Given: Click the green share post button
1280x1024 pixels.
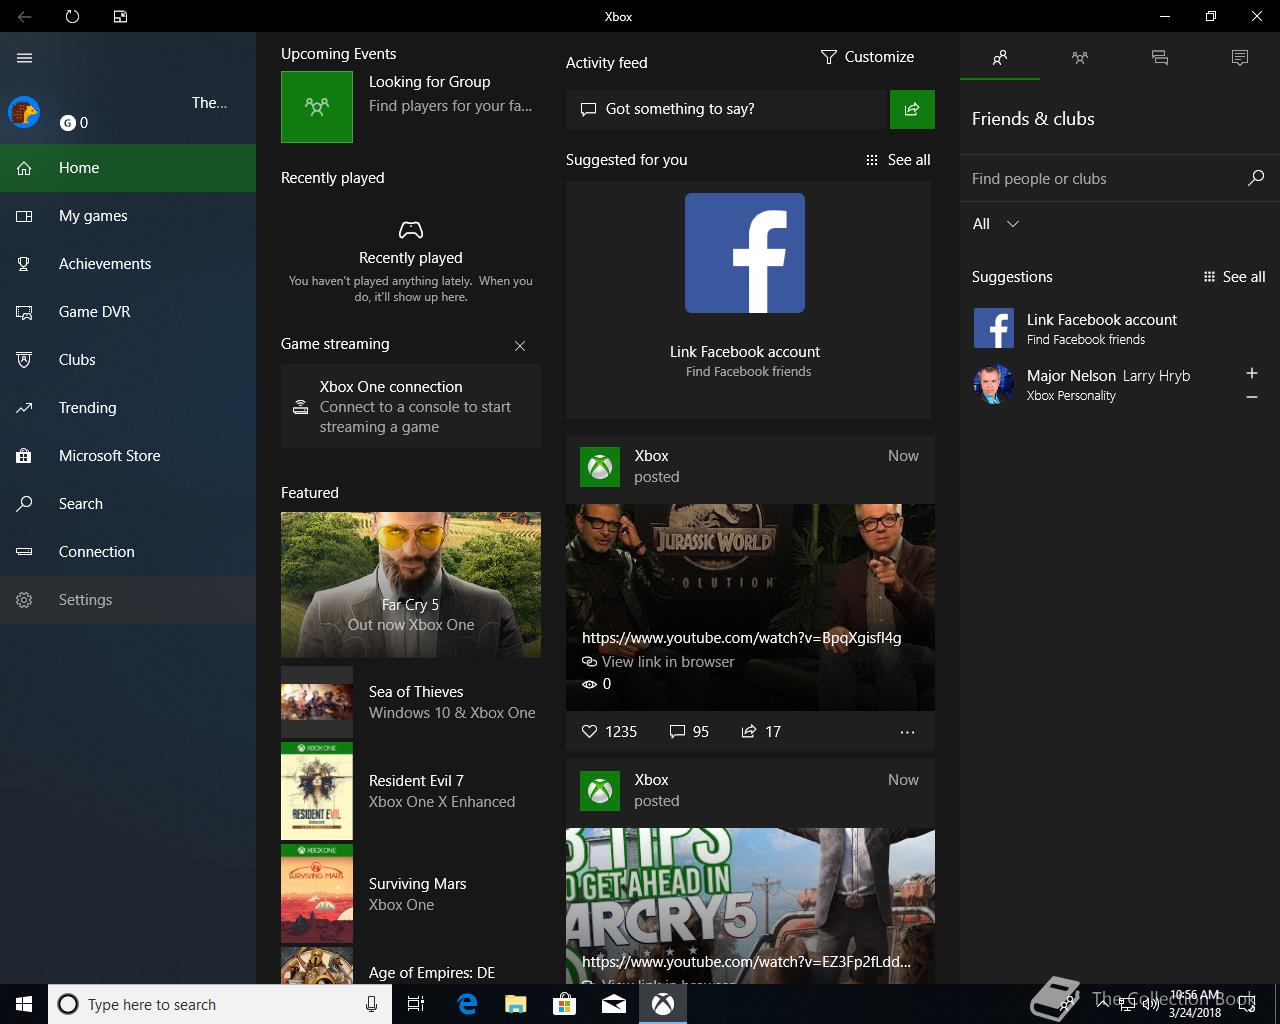Looking at the screenshot, I should [912, 109].
